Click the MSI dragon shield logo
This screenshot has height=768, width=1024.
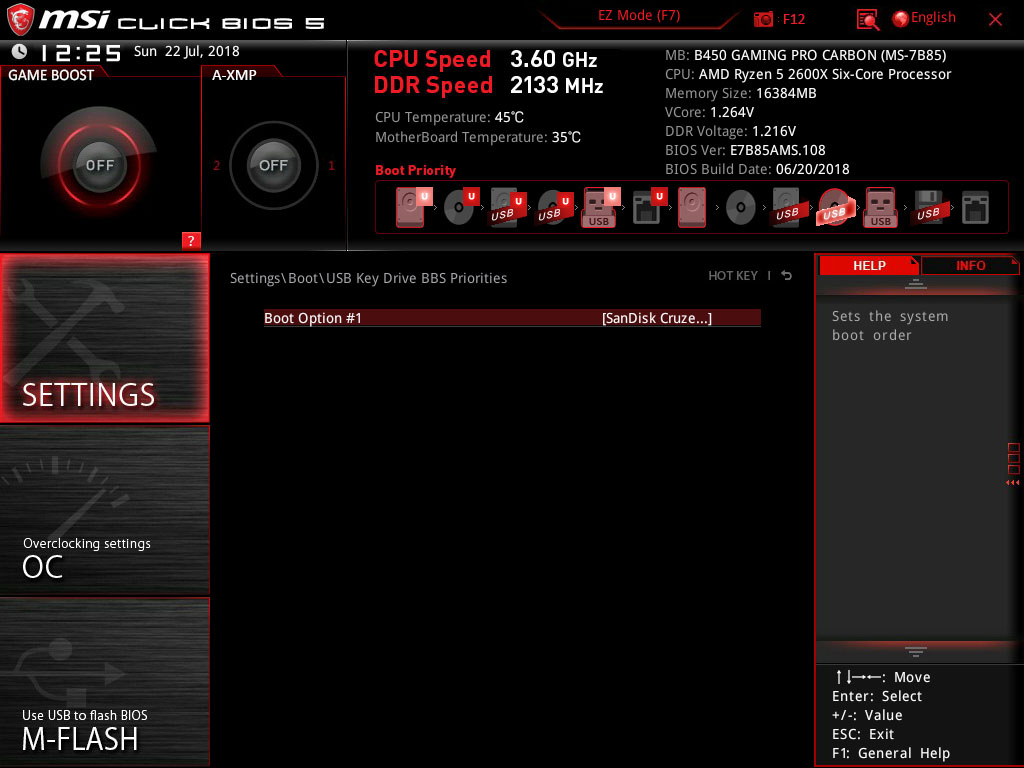click(x=20, y=19)
